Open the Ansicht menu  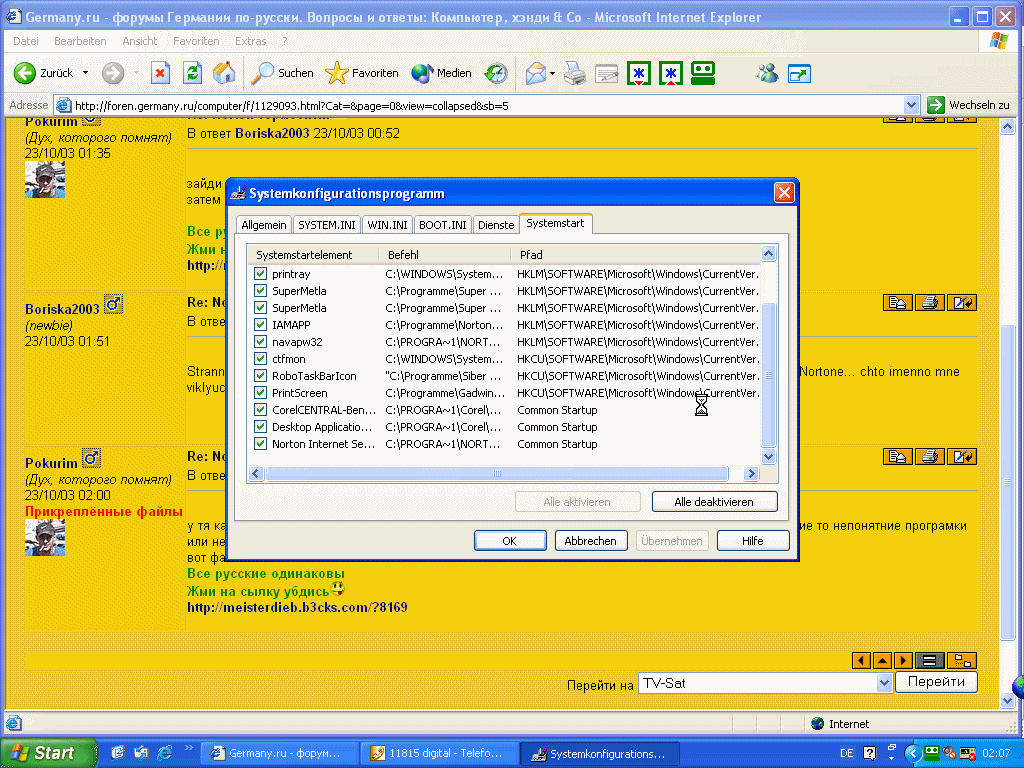click(x=140, y=40)
